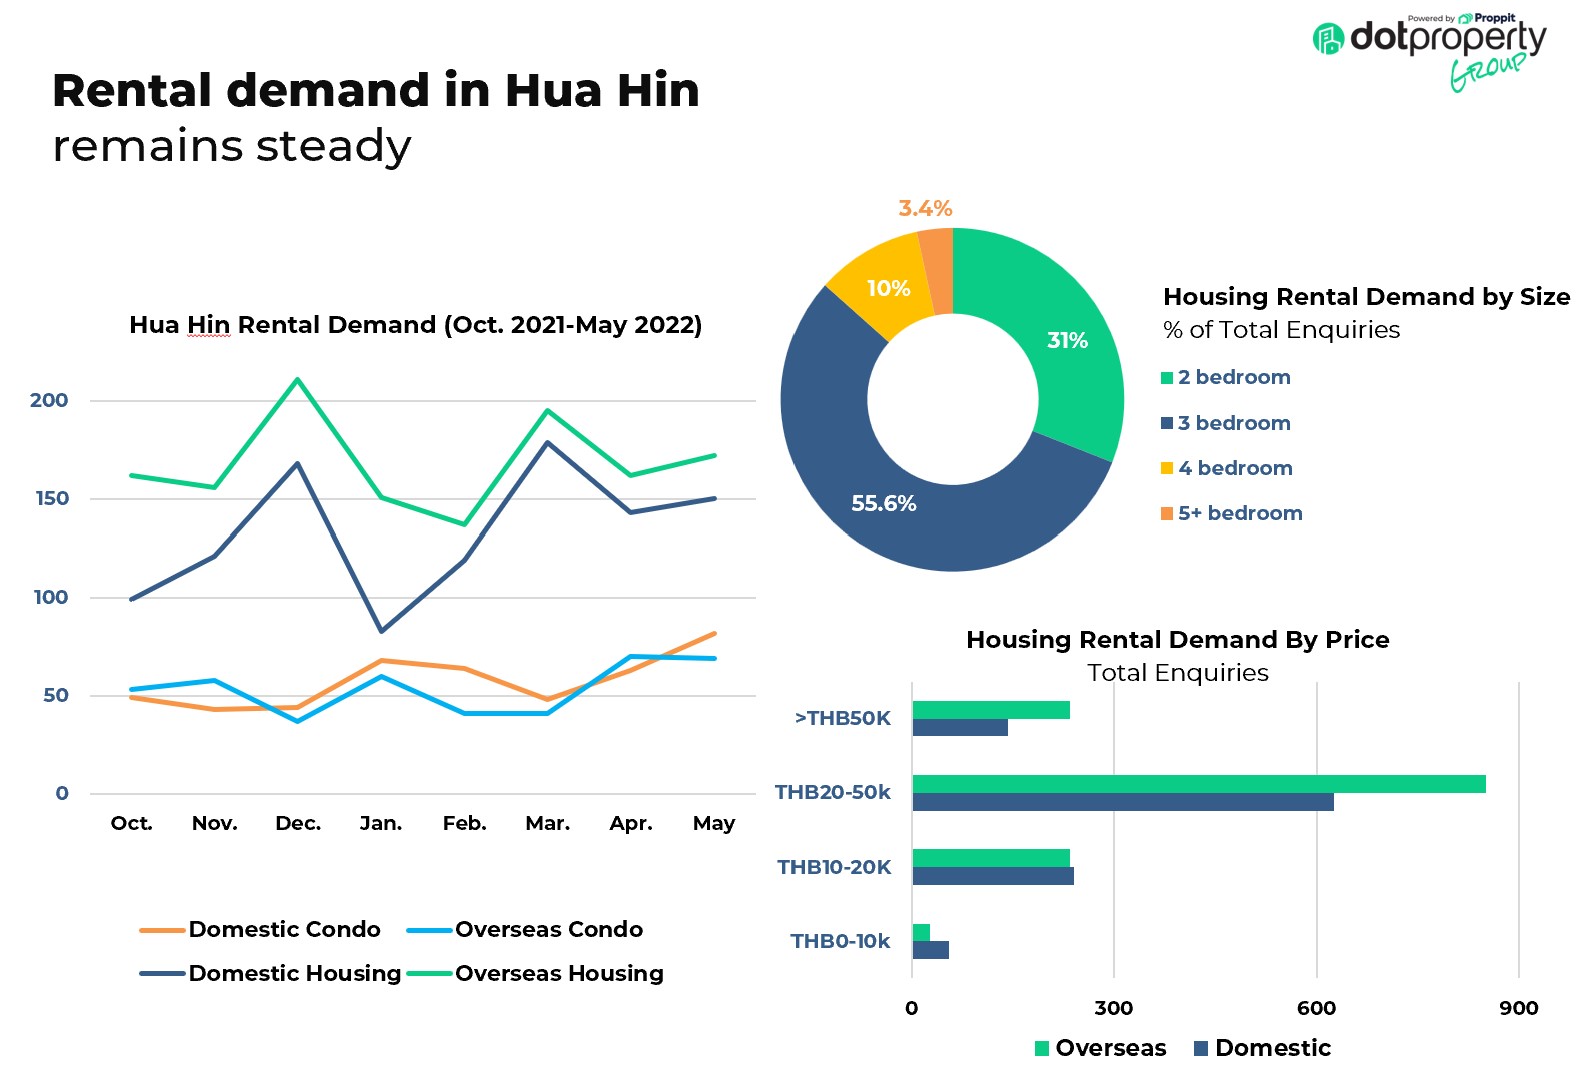Select the 'Domestic Housing' legend label
Image resolution: width=1582 pixels, height=1066 pixels.
[295, 973]
